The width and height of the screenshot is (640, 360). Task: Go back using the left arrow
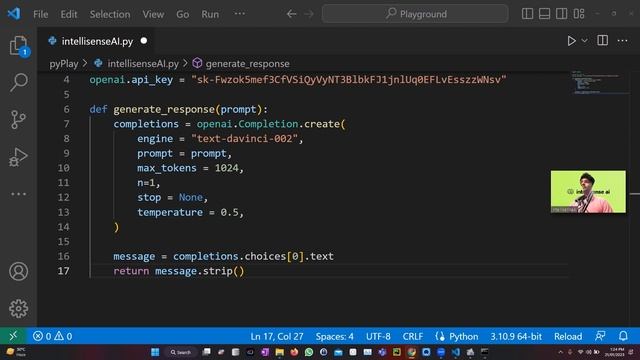(291, 14)
